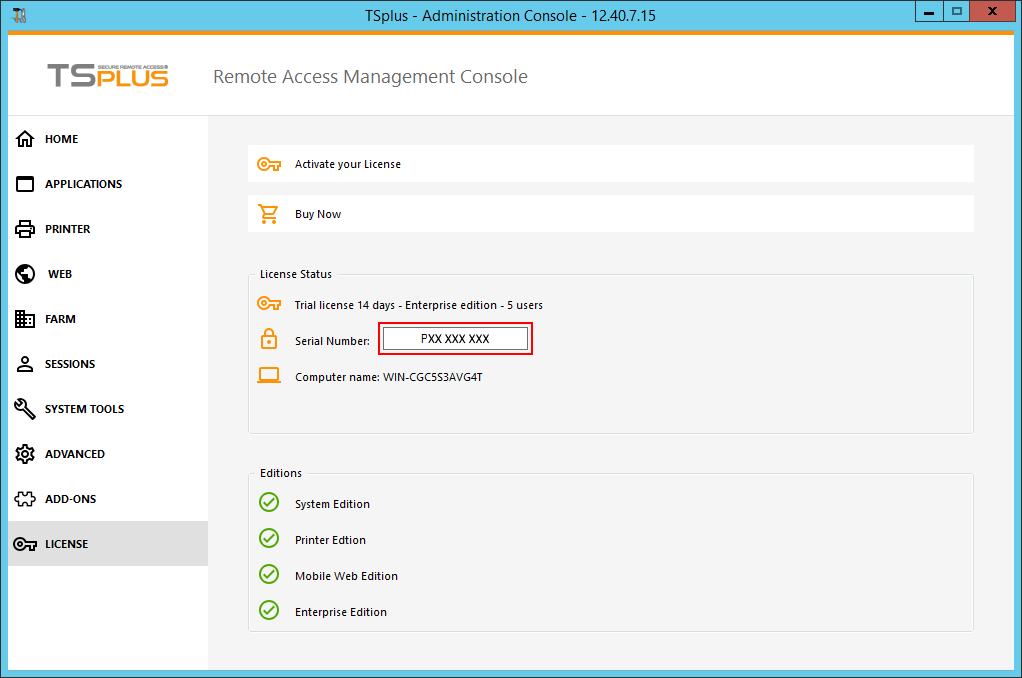This screenshot has height=678, width=1022.
Task: Open the ADD-ONS section label
Action: [70, 499]
